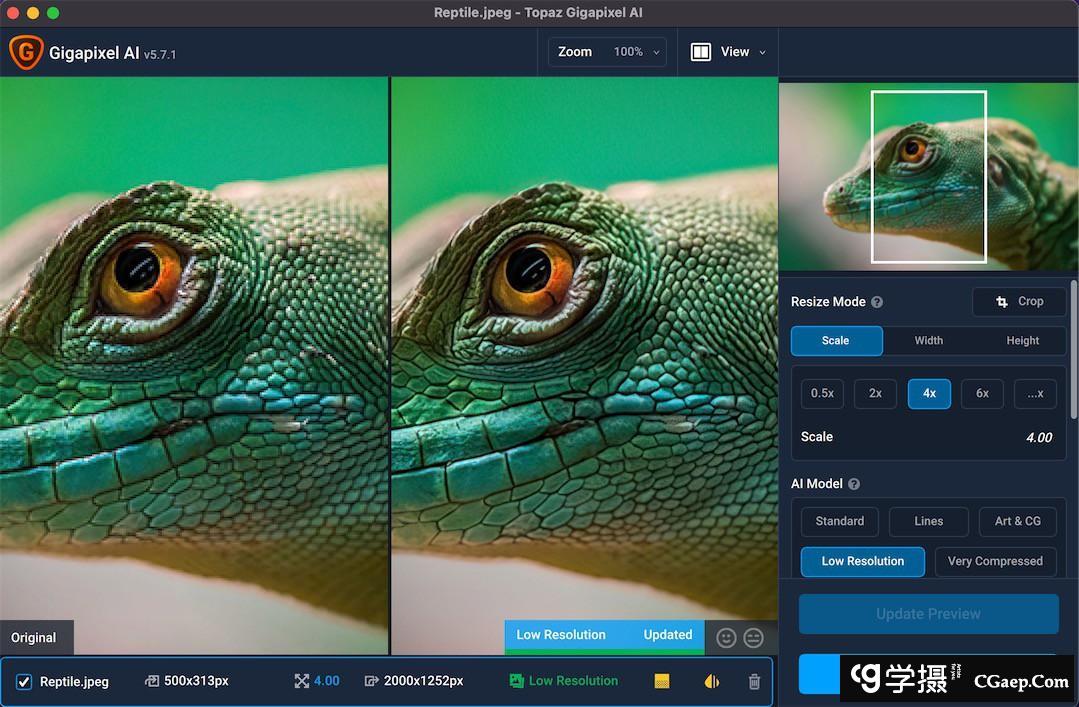
Task: Click the neutral face feedback icon
Action: 754,637
